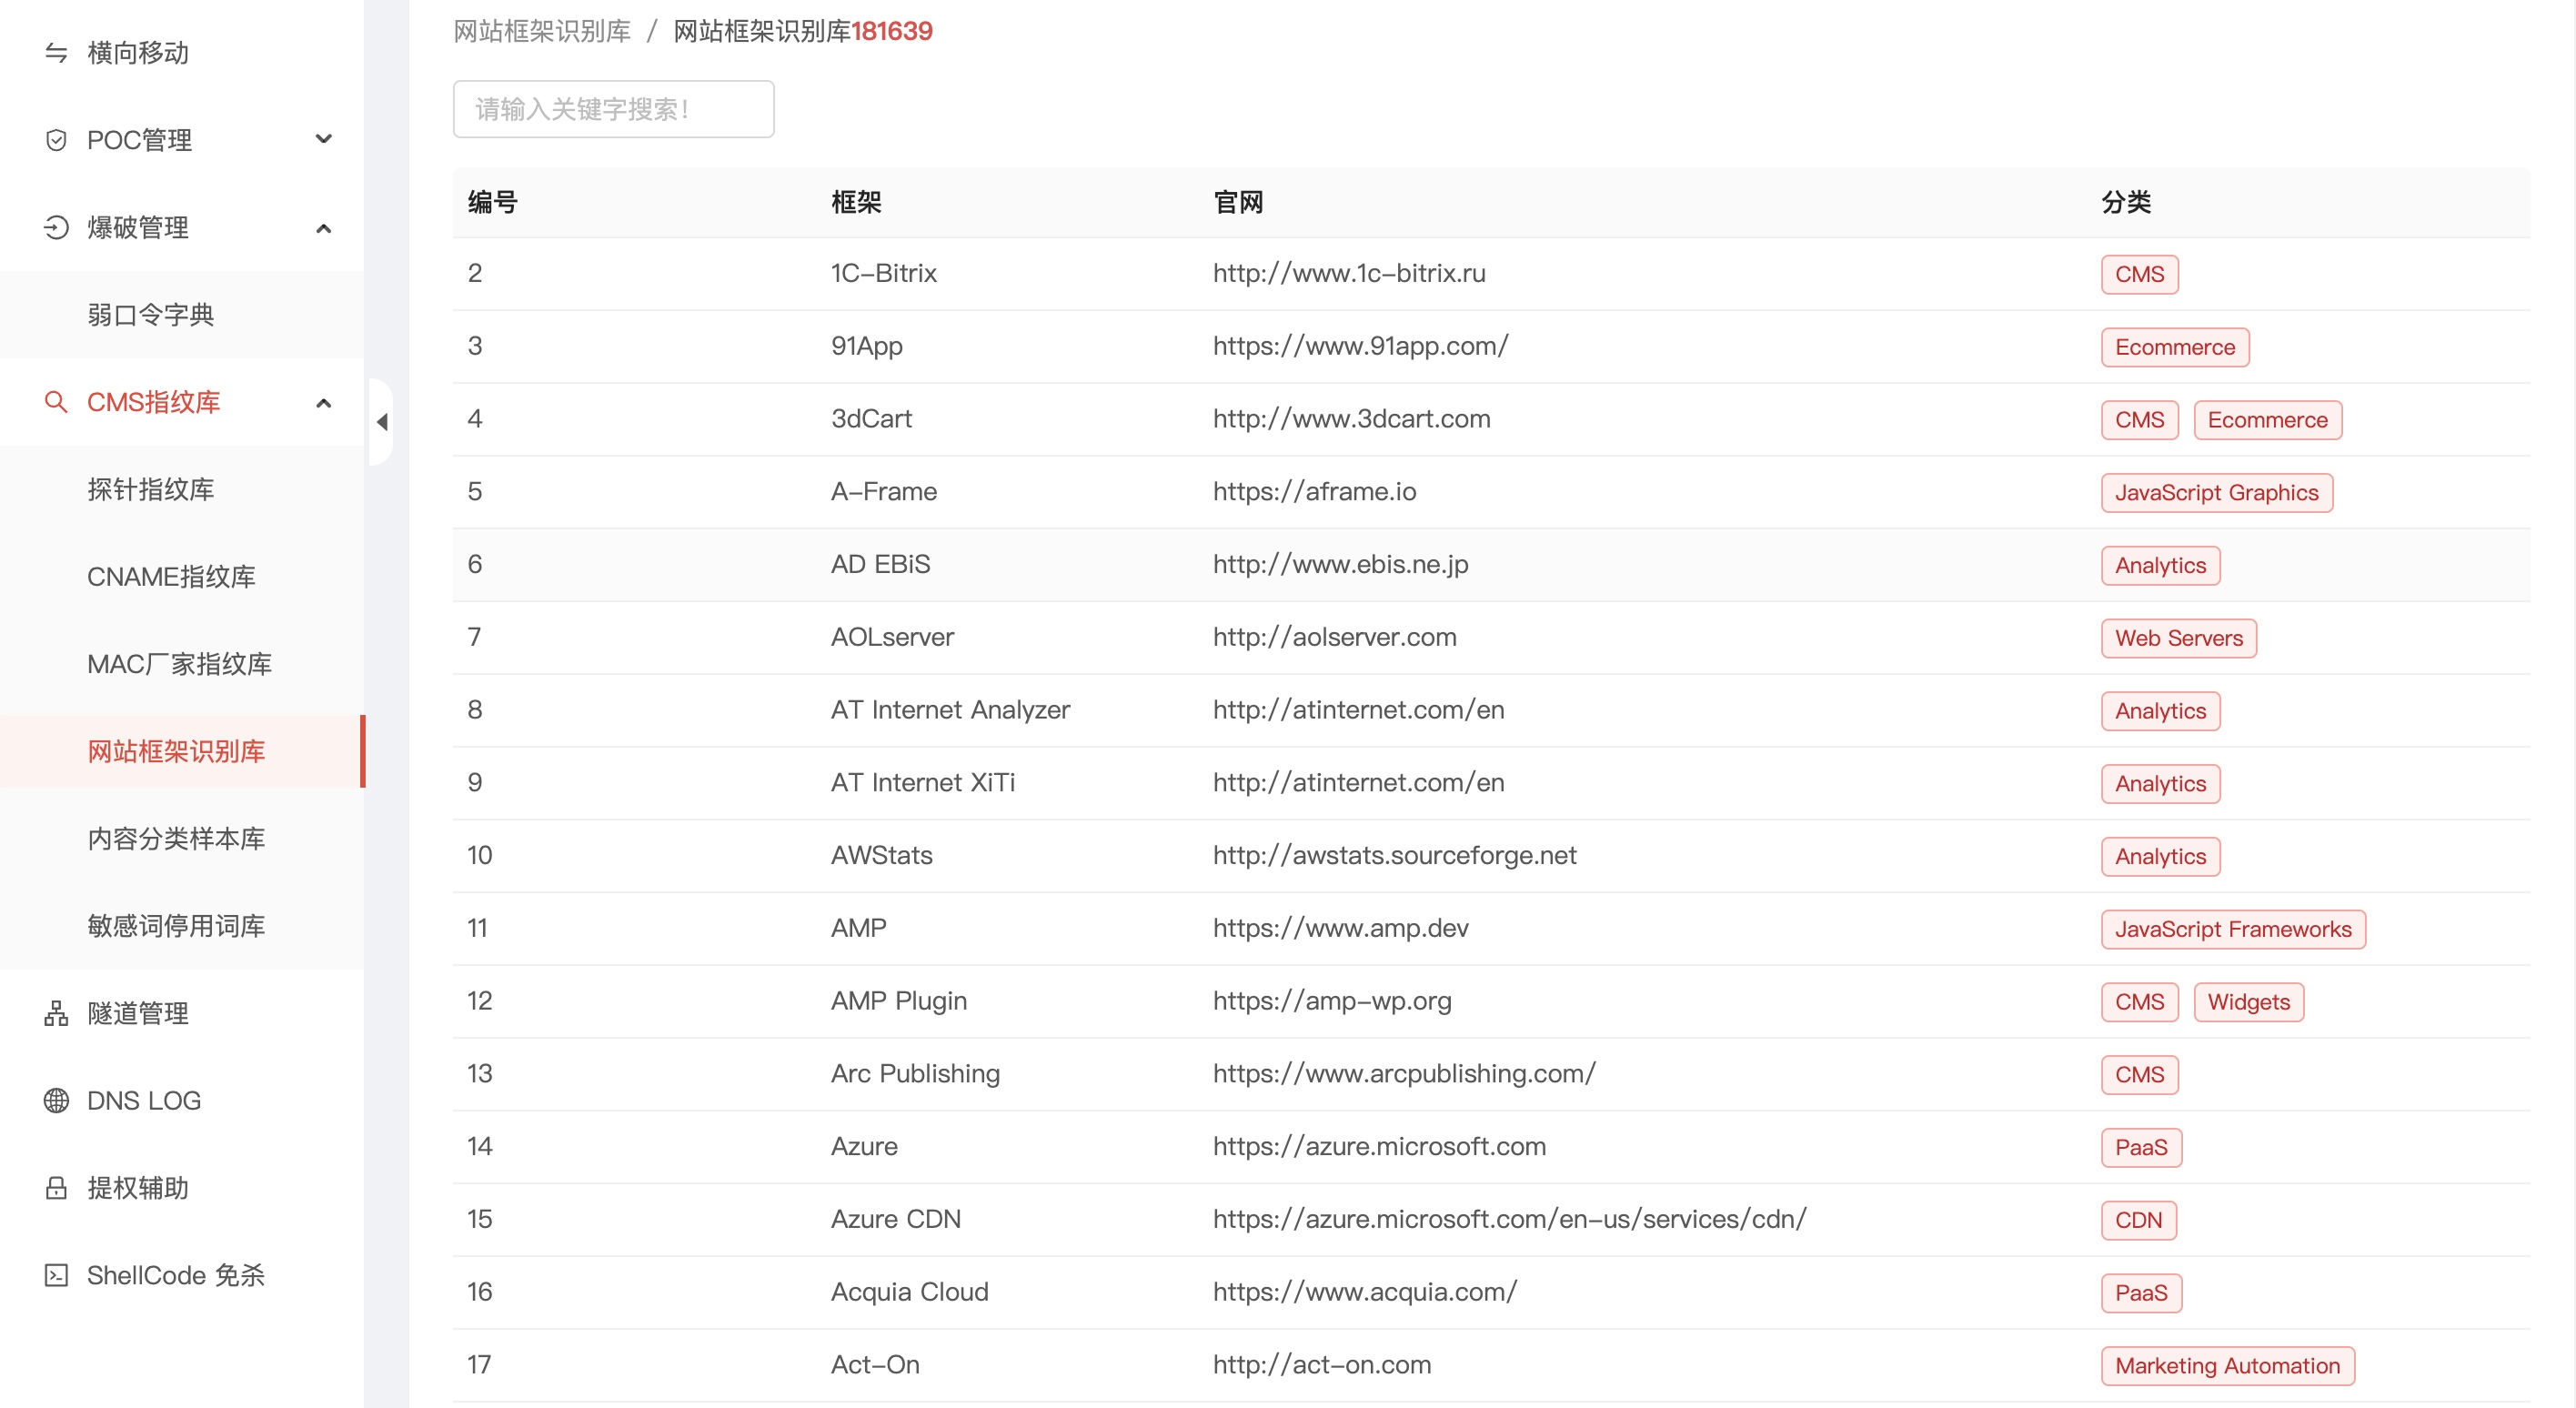
Task: Open the 弱口令字典 menu item
Action: pyautogui.click(x=151, y=315)
